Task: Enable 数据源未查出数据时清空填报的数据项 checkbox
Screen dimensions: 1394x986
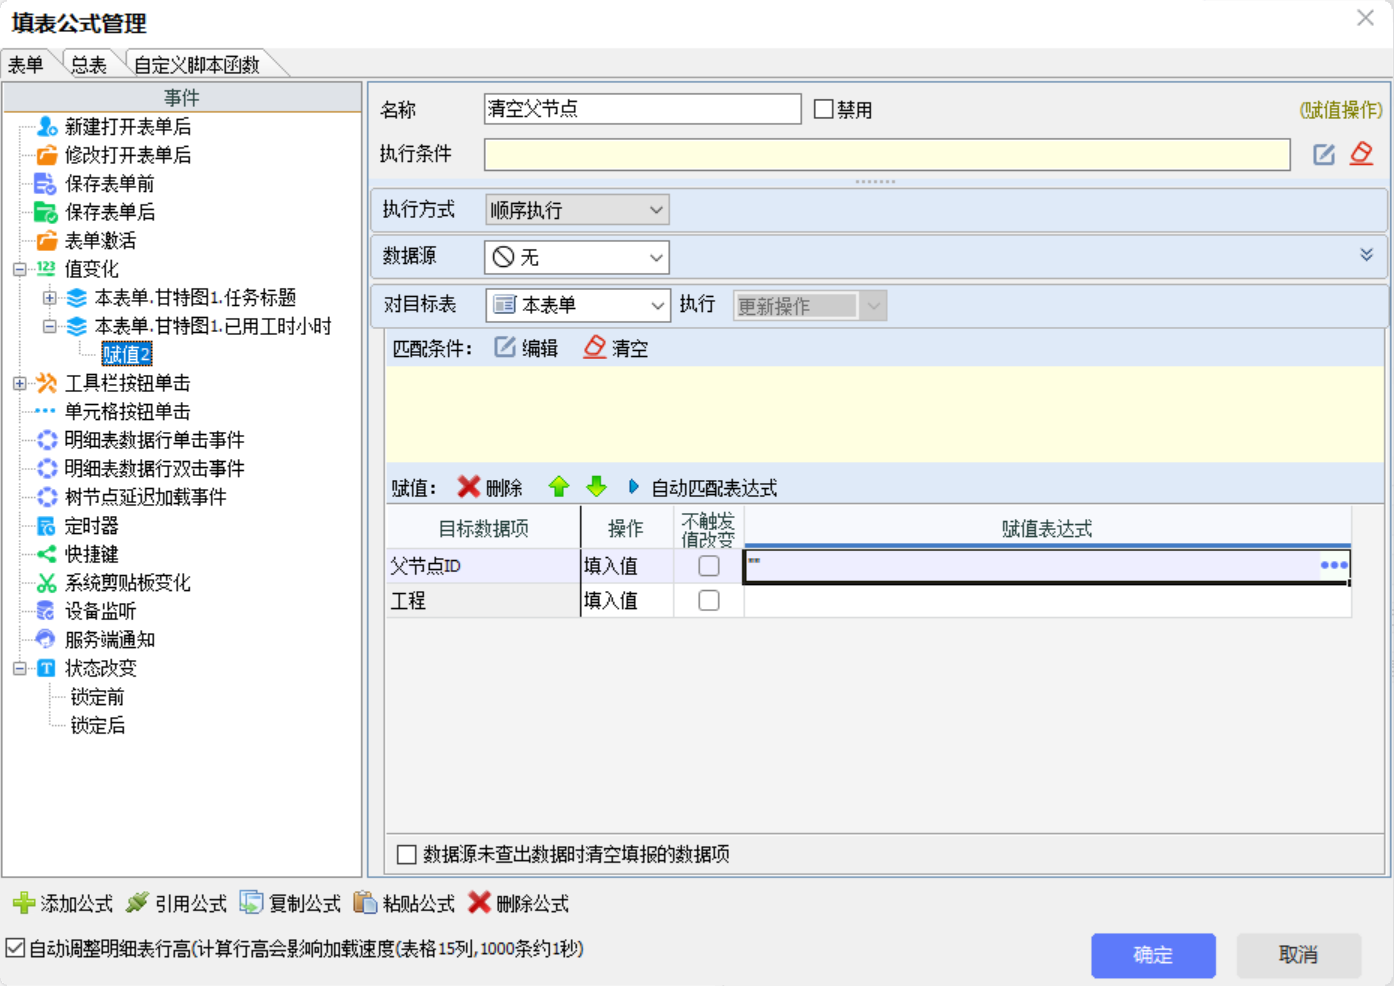Action: [x=407, y=854]
